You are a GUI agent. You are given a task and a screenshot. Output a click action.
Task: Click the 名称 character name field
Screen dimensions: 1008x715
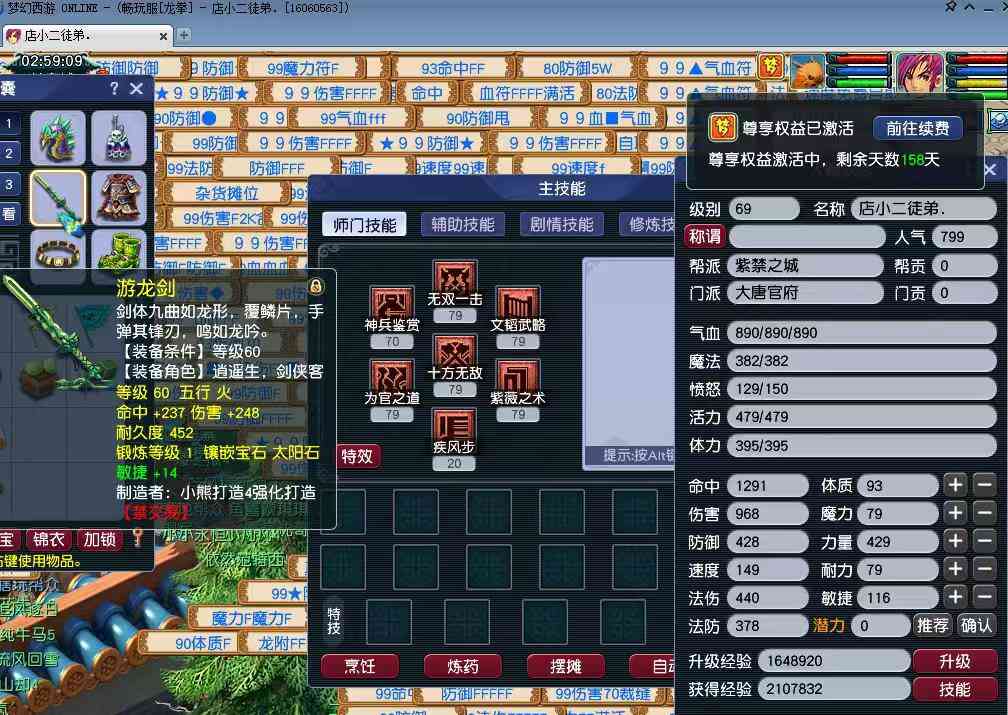(923, 209)
